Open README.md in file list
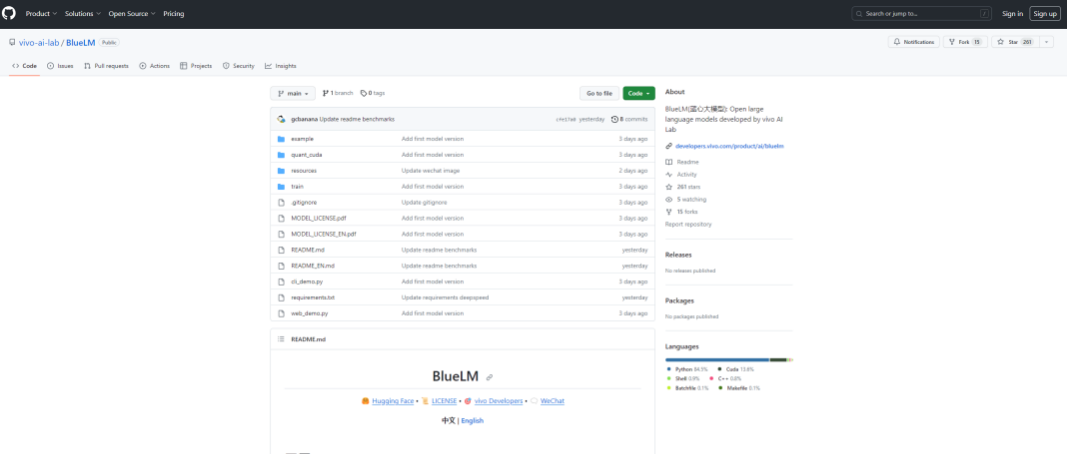The height and width of the screenshot is (454, 1067). (x=308, y=250)
